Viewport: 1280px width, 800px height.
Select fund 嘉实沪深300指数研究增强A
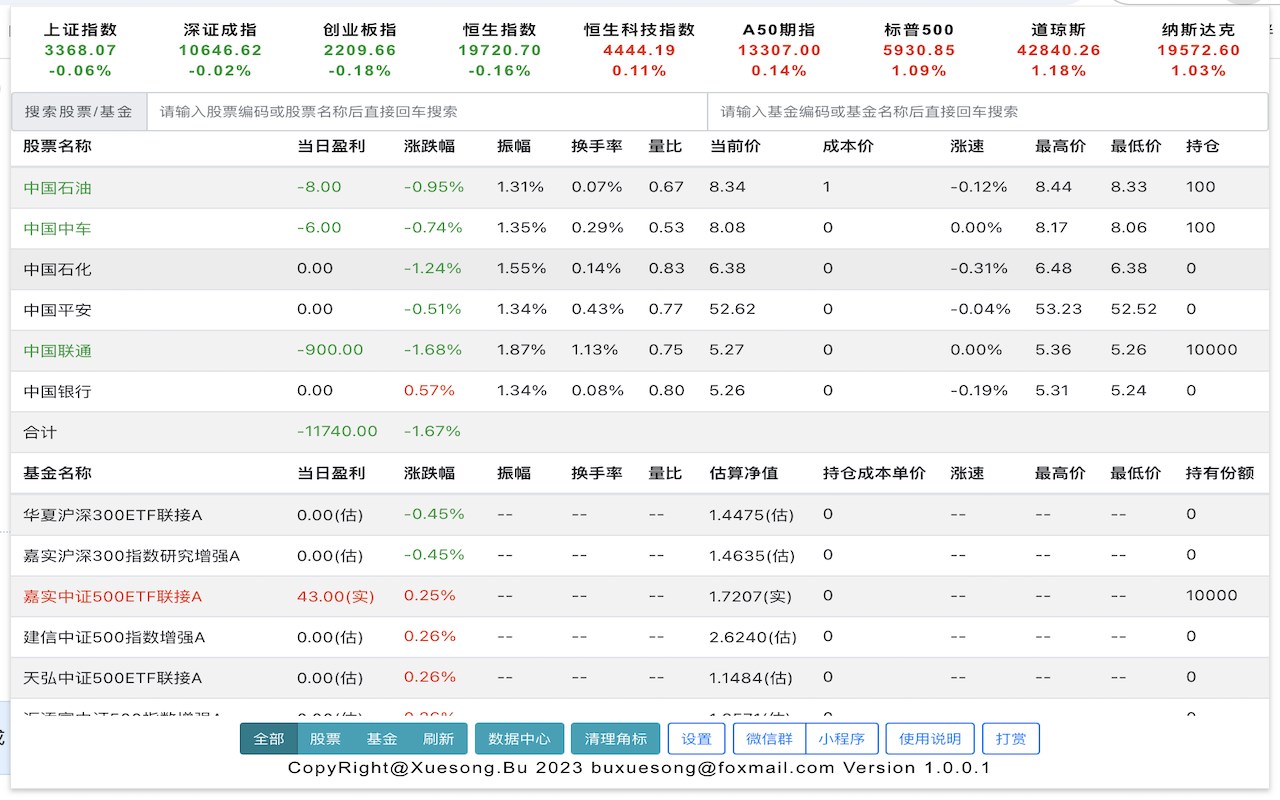click(x=132, y=555)
